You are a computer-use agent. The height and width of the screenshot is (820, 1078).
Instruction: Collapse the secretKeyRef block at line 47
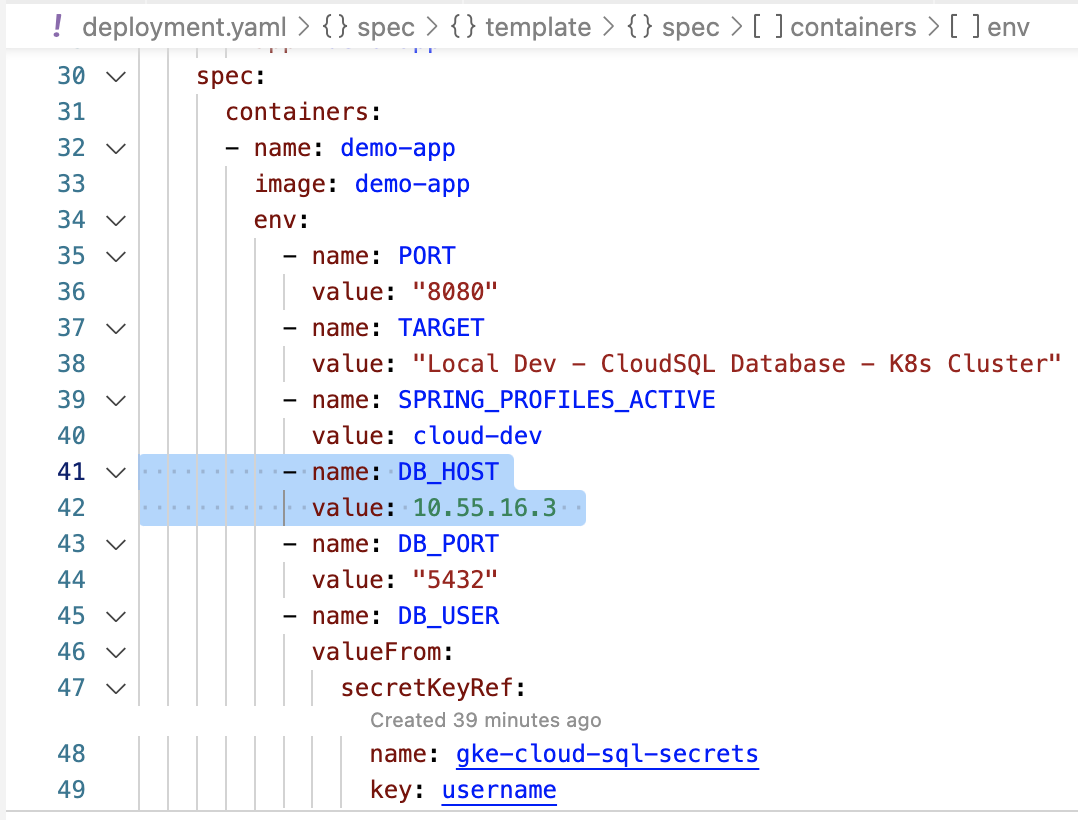pyautogui.click(x=116, y=688)
